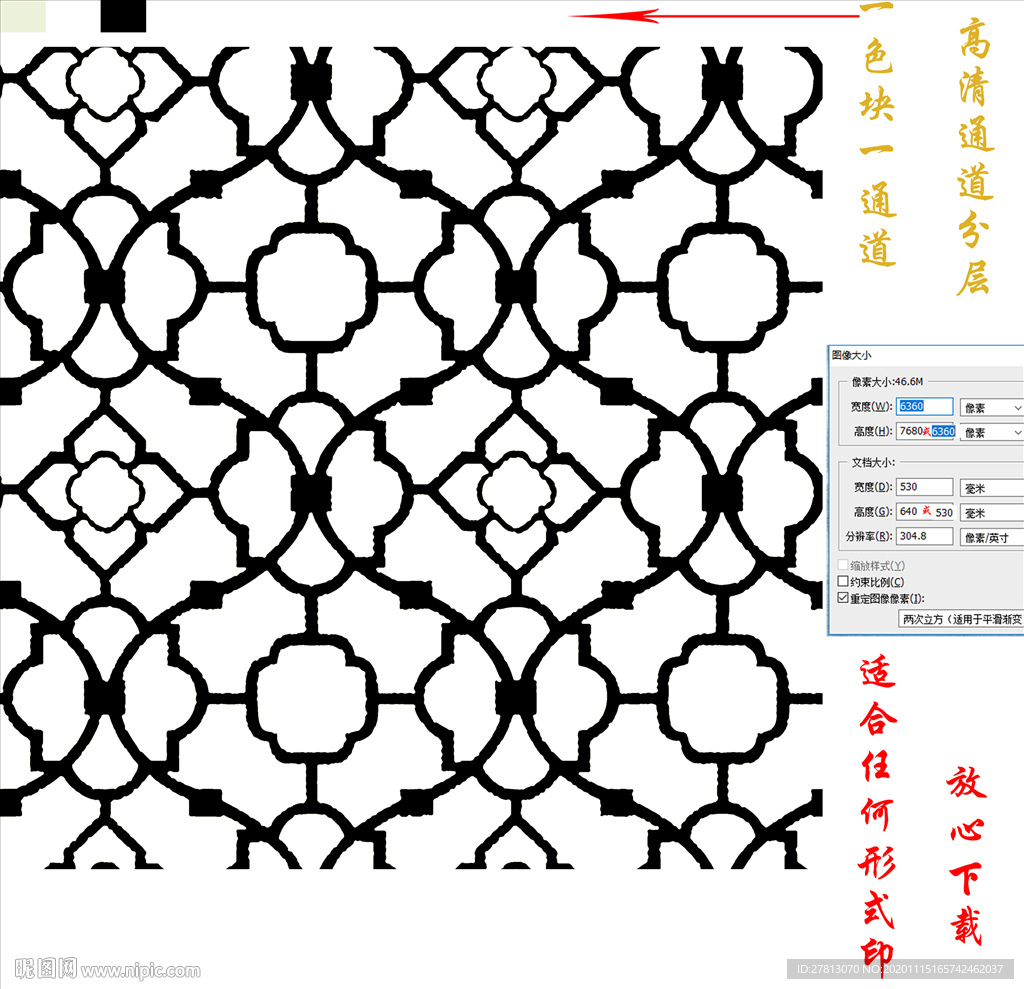Click the black lattice pattern preview image
The height and width of the screenshot is (989, 1024).
coord(411,457)
